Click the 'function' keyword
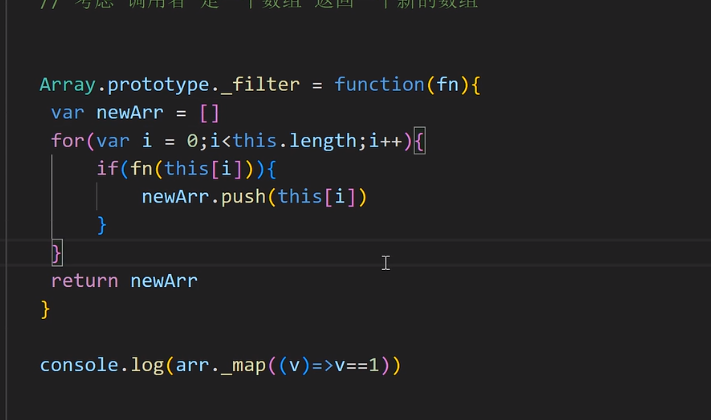Screen dimensions: 711x420 tap(380, 85)
